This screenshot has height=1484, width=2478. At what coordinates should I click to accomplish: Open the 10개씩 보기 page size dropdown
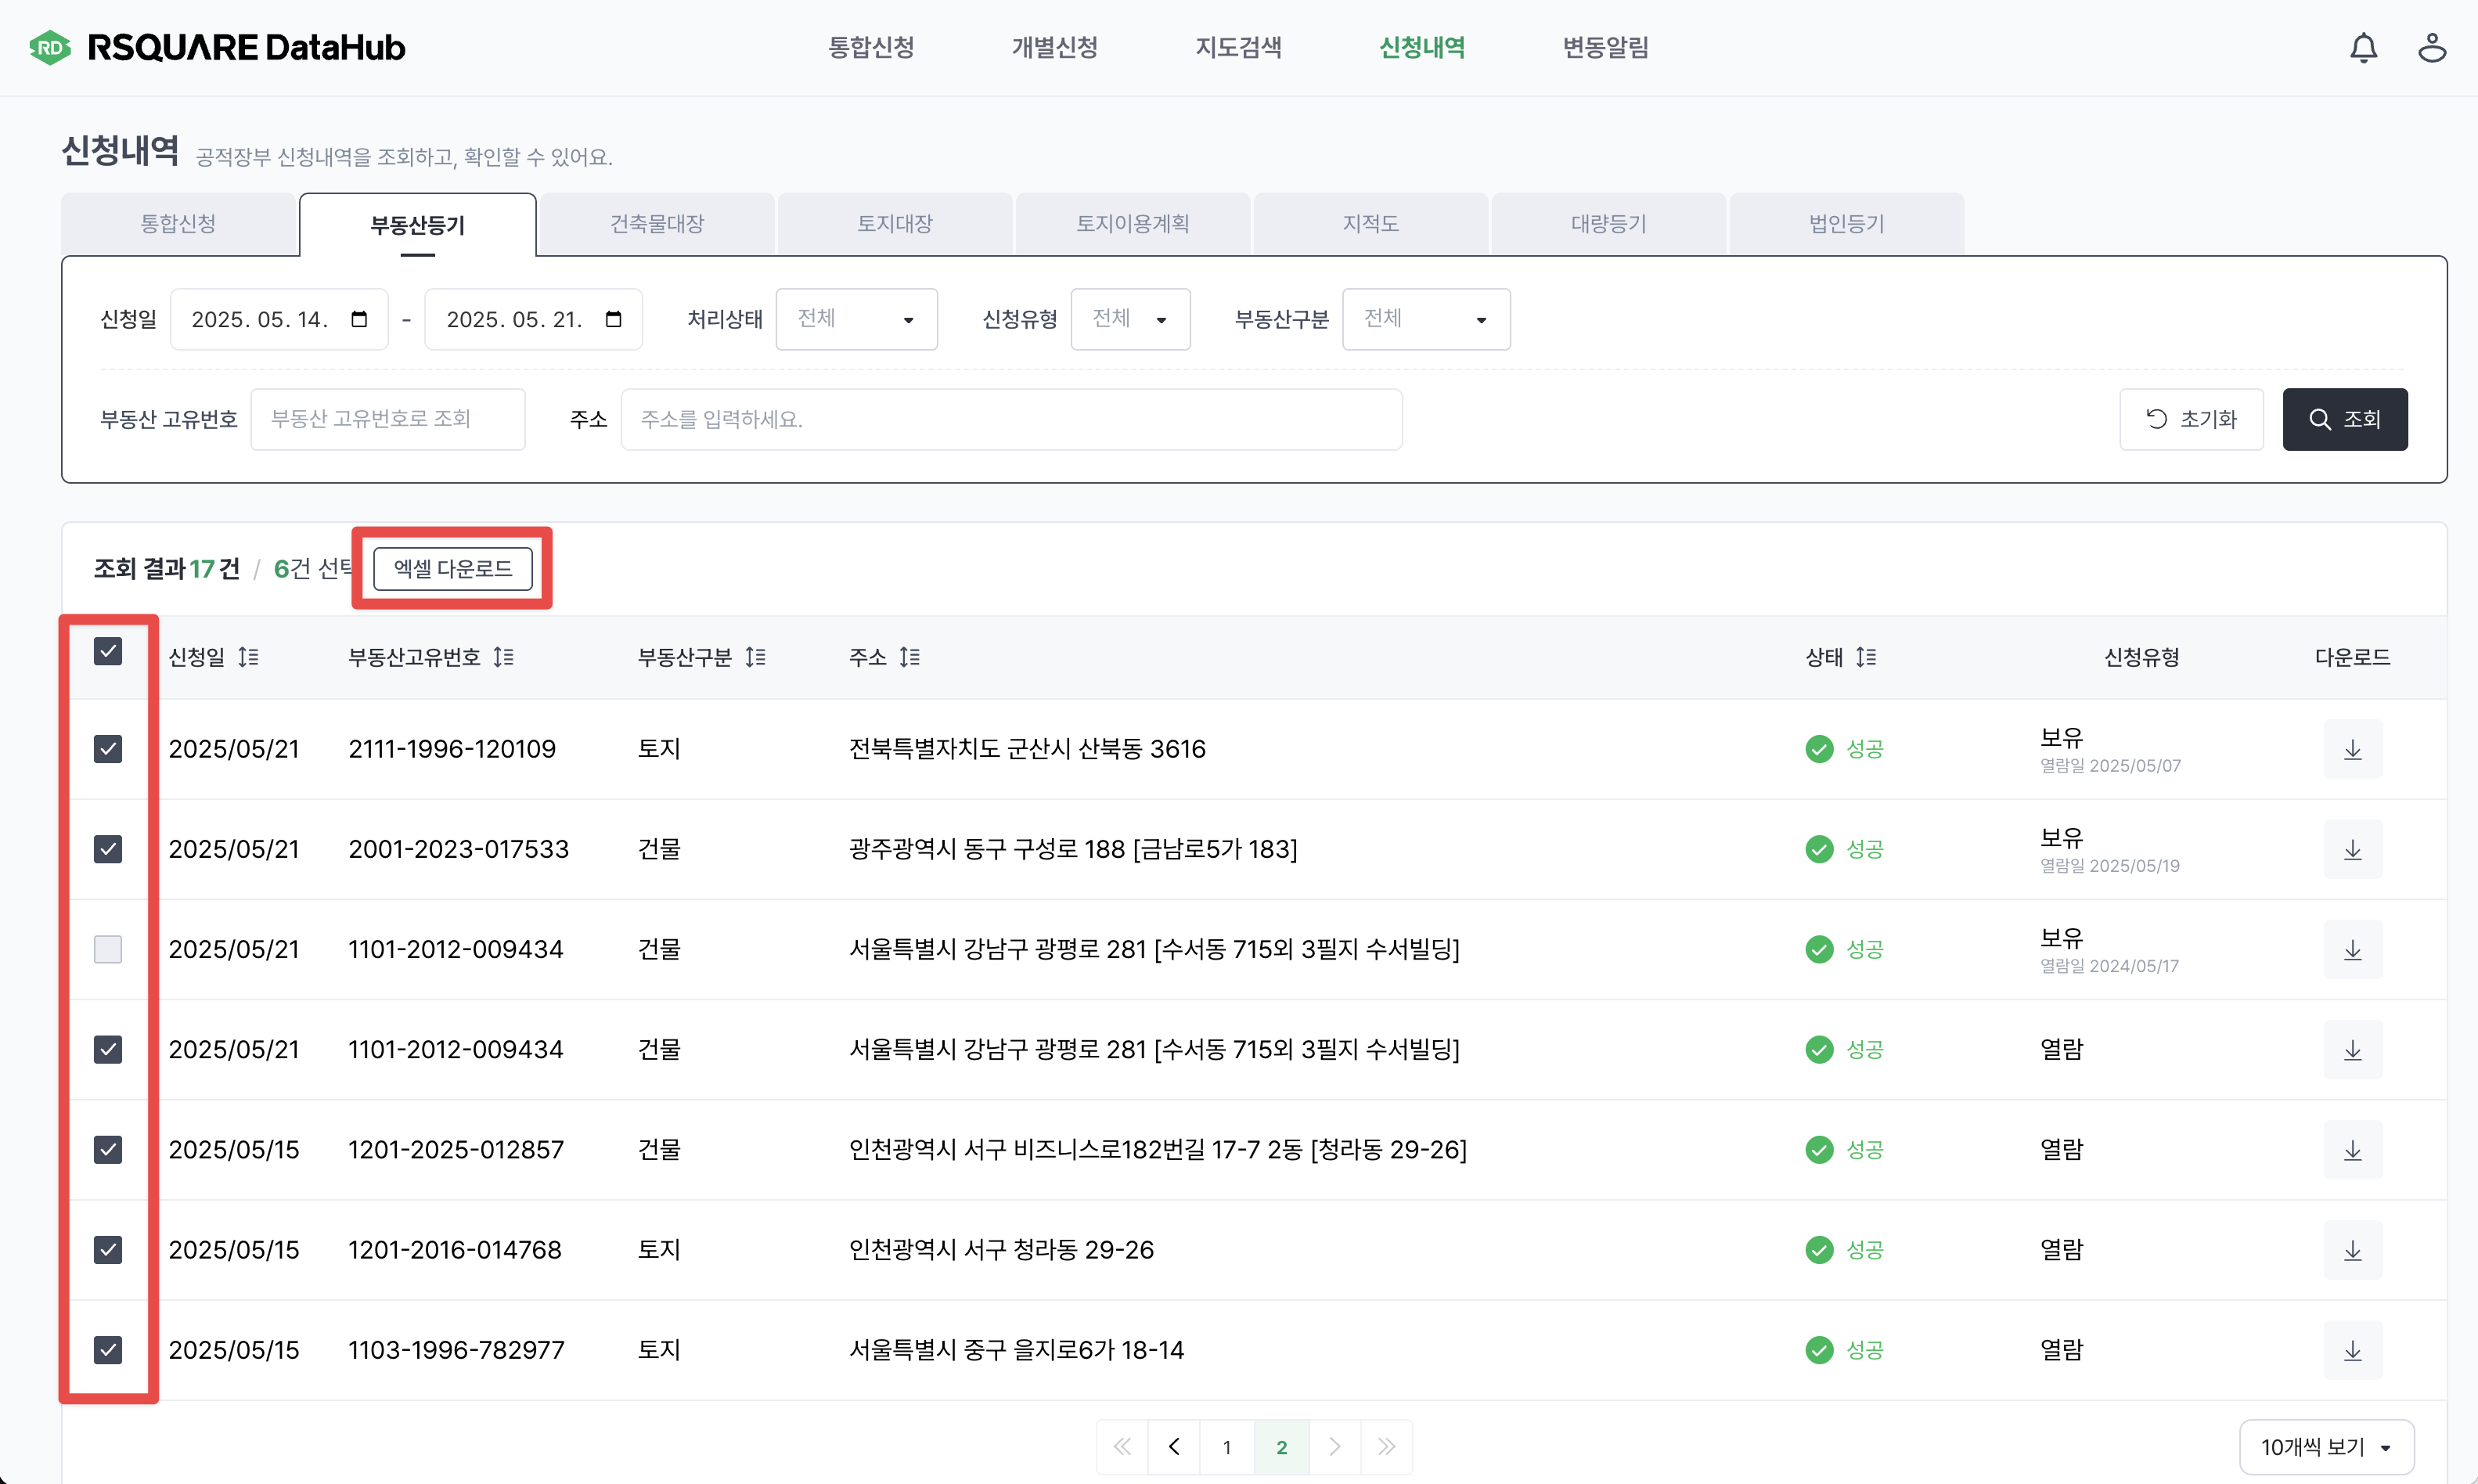(x=2325, y=1446)
